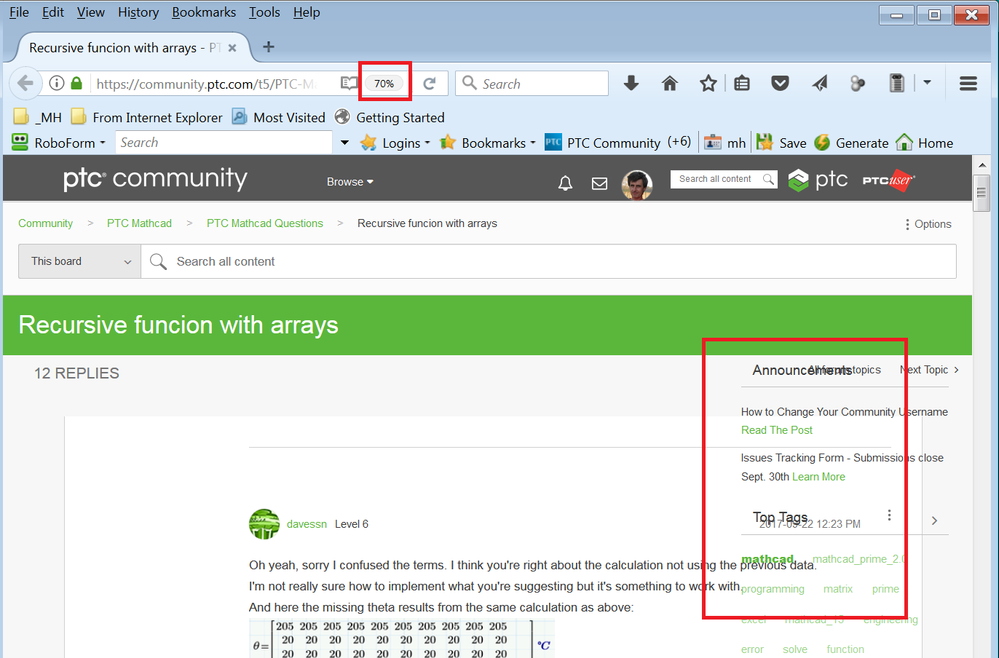Open the messages envelope icon

coord(599,183)
